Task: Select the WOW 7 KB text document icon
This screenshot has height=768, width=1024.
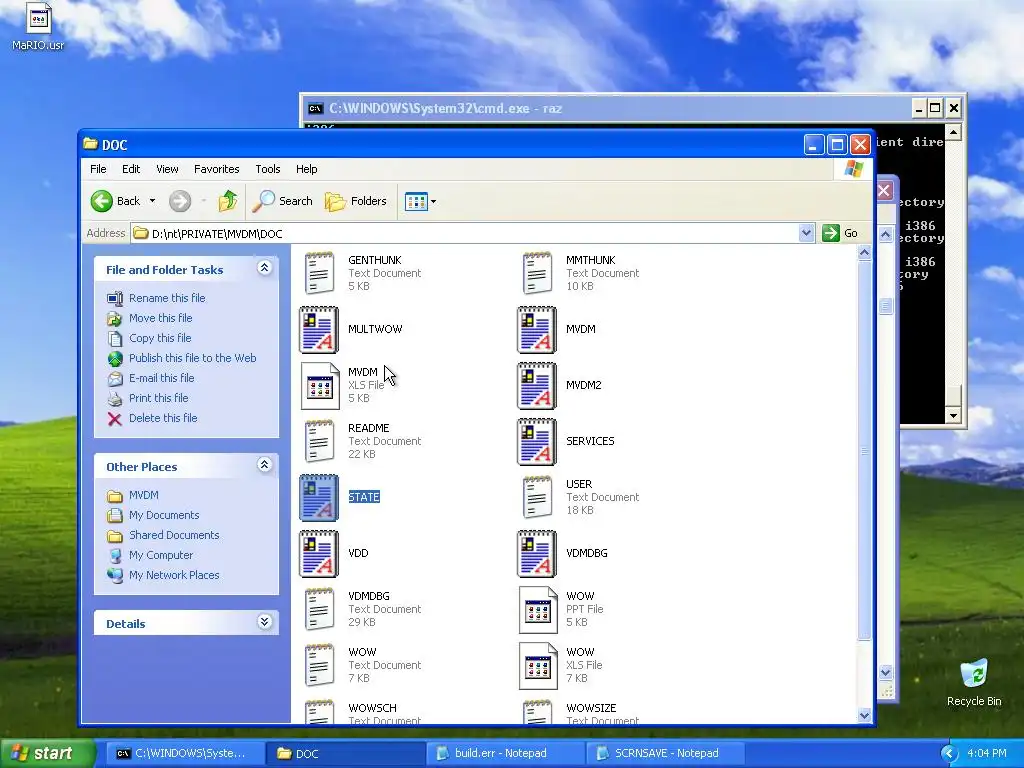Action: point(319,665)
